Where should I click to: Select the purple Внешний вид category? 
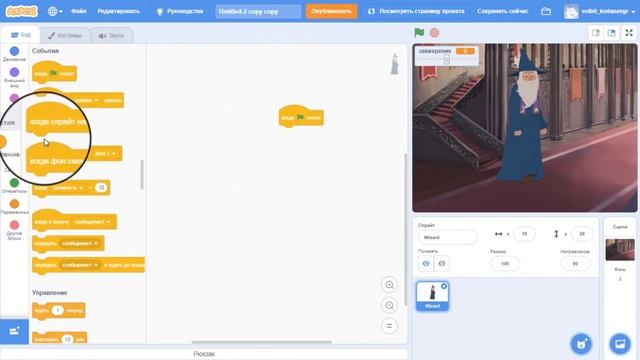14,78
